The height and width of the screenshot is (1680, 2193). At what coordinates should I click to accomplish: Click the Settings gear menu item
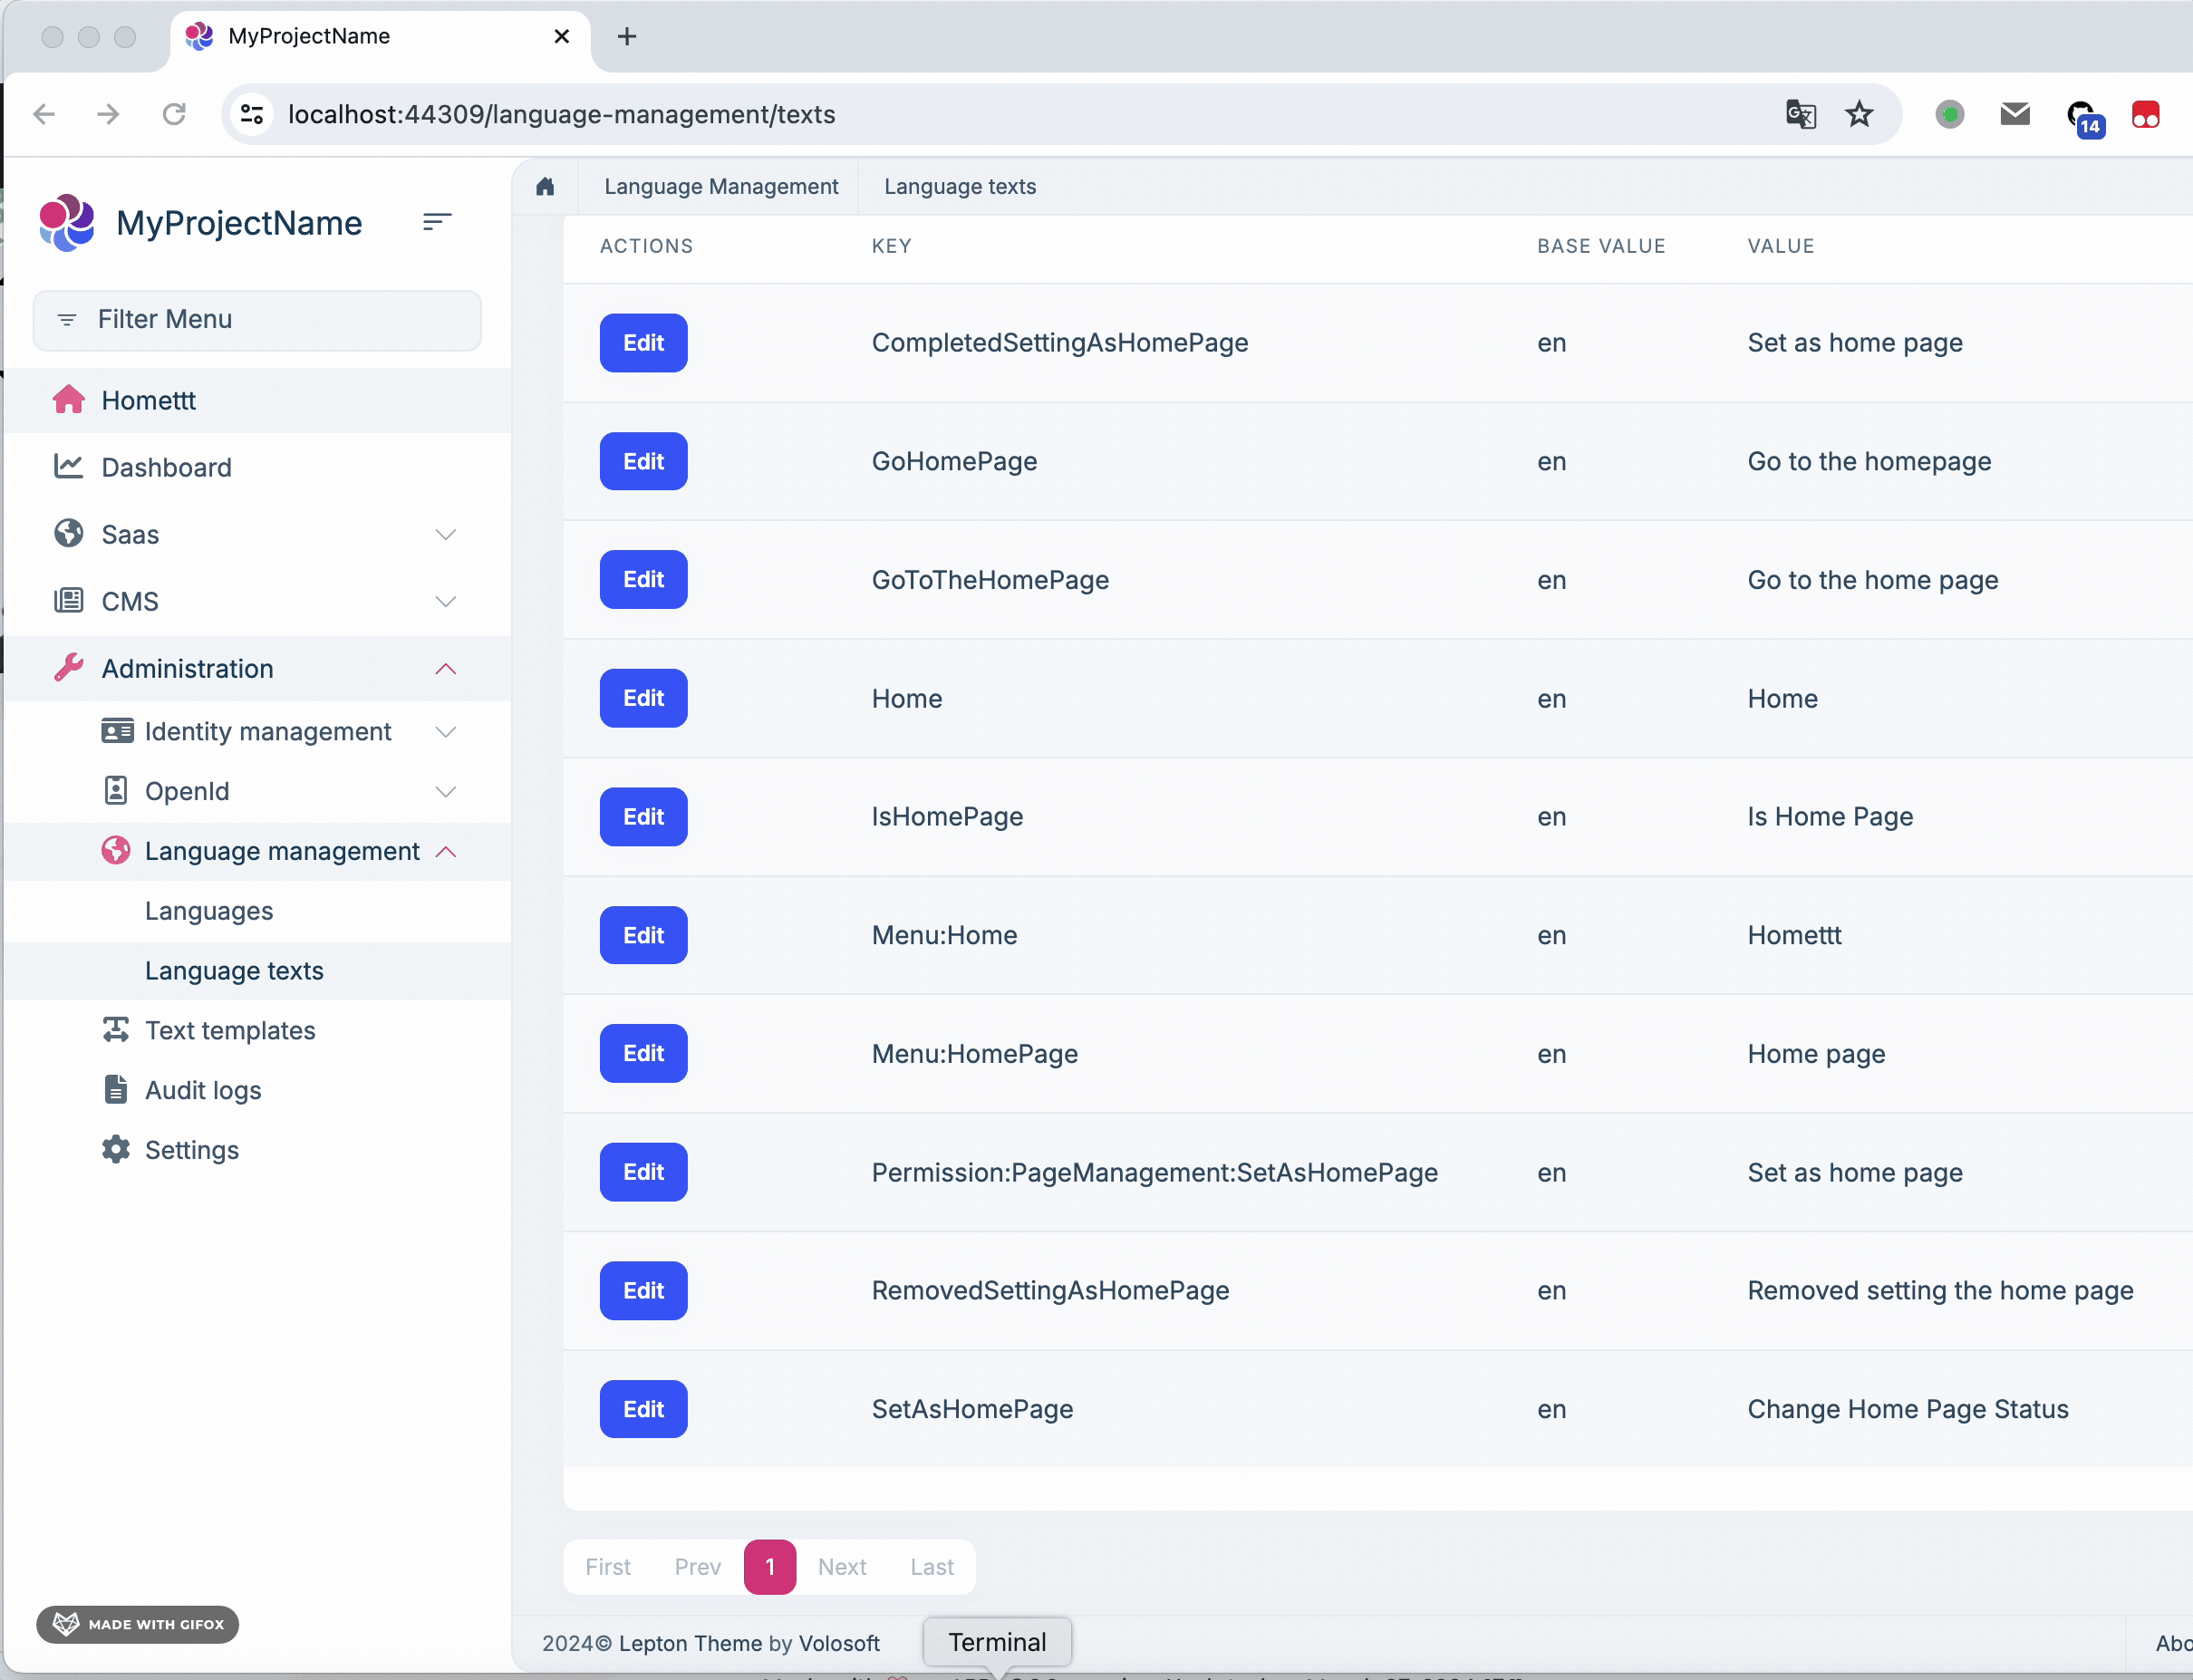click(x=191, y=1150)
